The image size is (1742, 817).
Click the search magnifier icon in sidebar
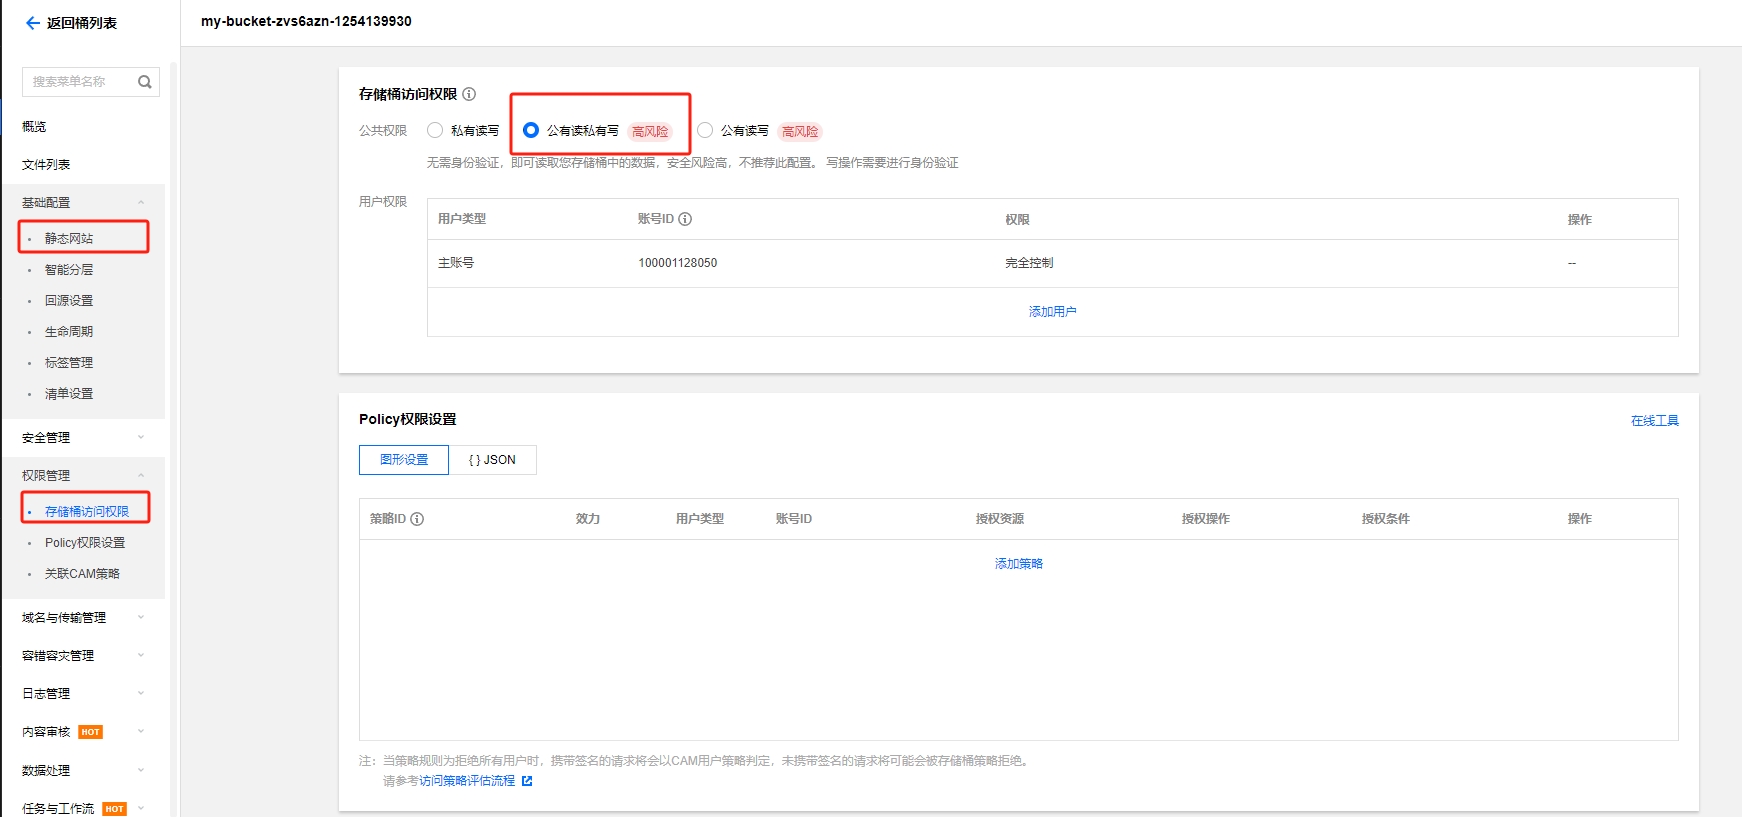coord(145,82)
